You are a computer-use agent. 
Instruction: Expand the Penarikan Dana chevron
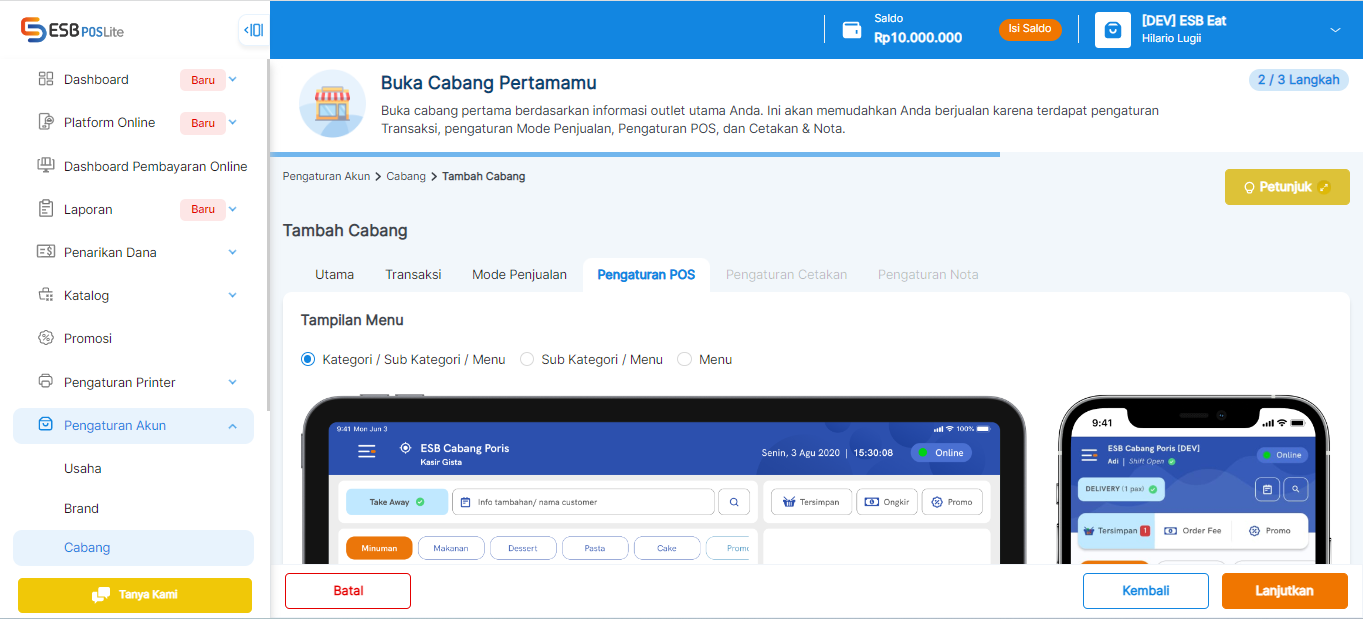click(x=233, y=252)
